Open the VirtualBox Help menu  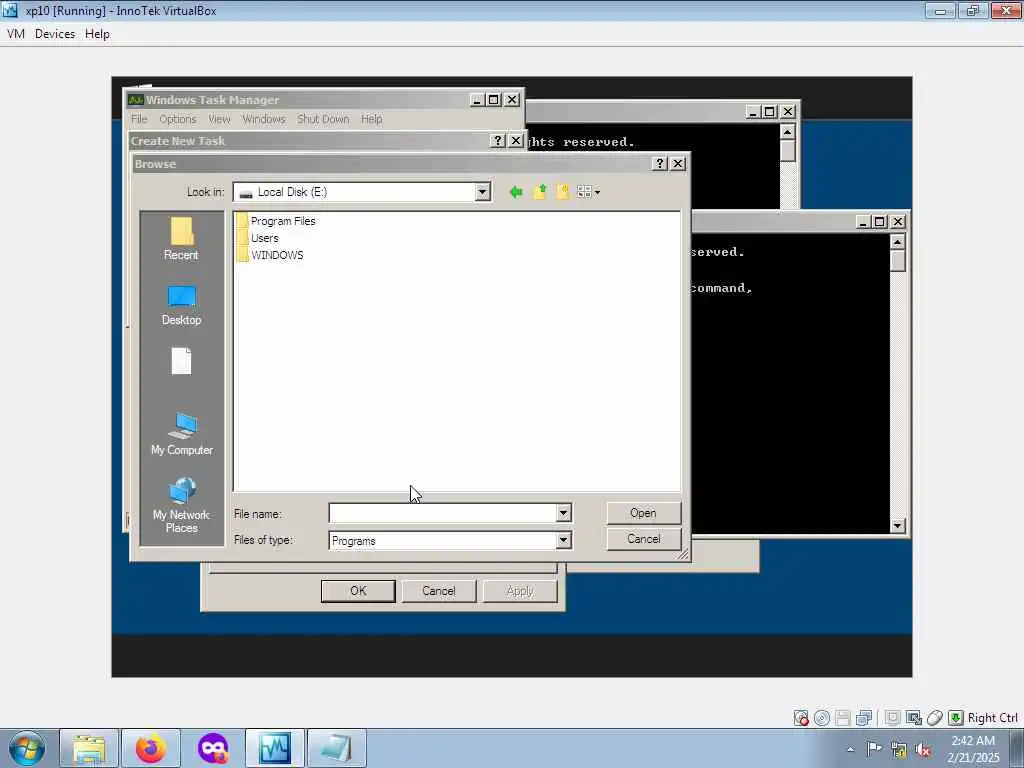tap(97, 34)
